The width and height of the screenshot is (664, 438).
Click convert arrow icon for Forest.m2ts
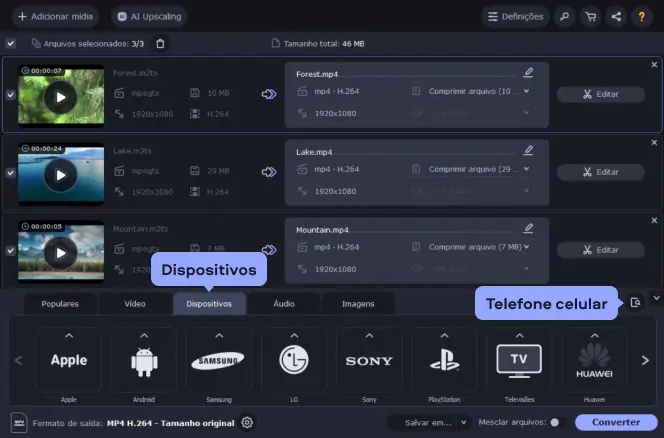click(x=269, y=94)
